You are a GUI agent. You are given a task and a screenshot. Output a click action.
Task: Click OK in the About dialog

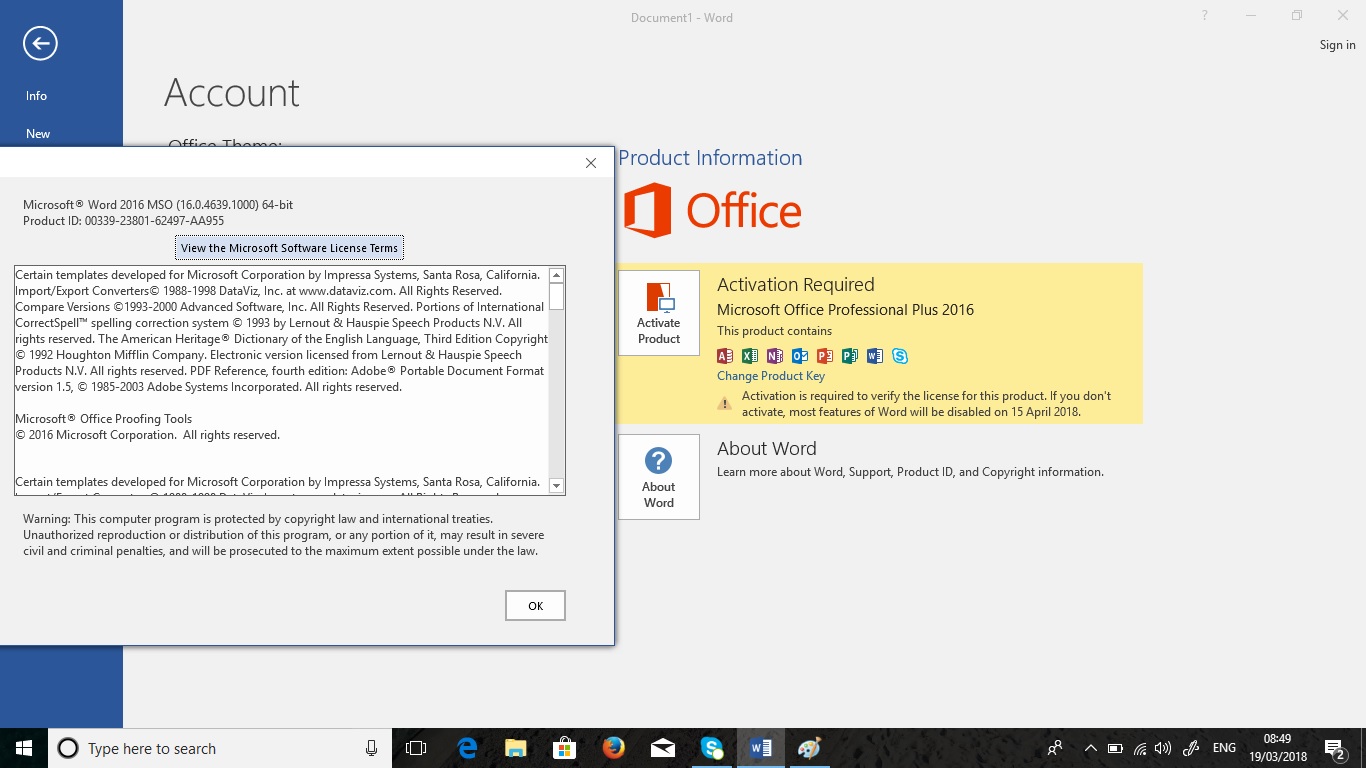[x=535, y=606]
